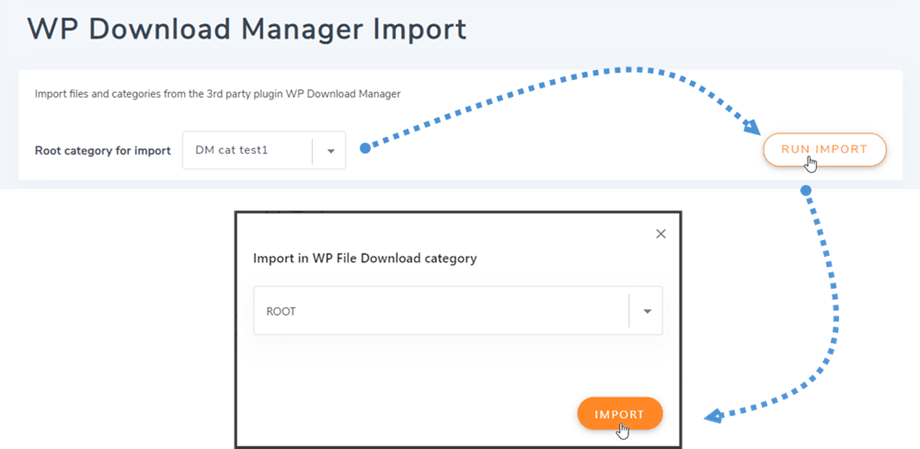This screenshot has height=449, width=920.
Task: Click the blue dot below RUN IMPORT
Action: 806,190
